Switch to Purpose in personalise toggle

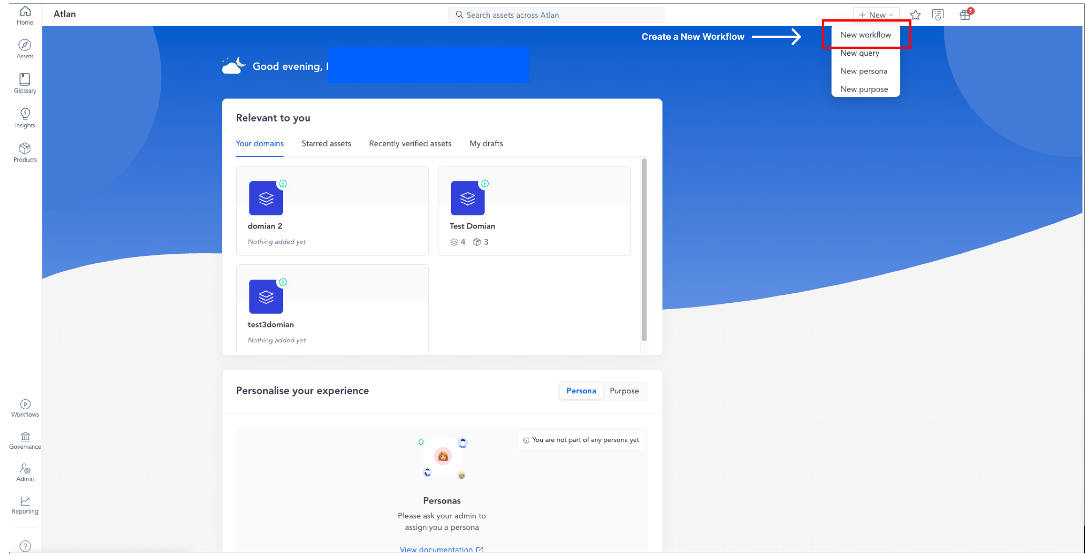point(624,391)
